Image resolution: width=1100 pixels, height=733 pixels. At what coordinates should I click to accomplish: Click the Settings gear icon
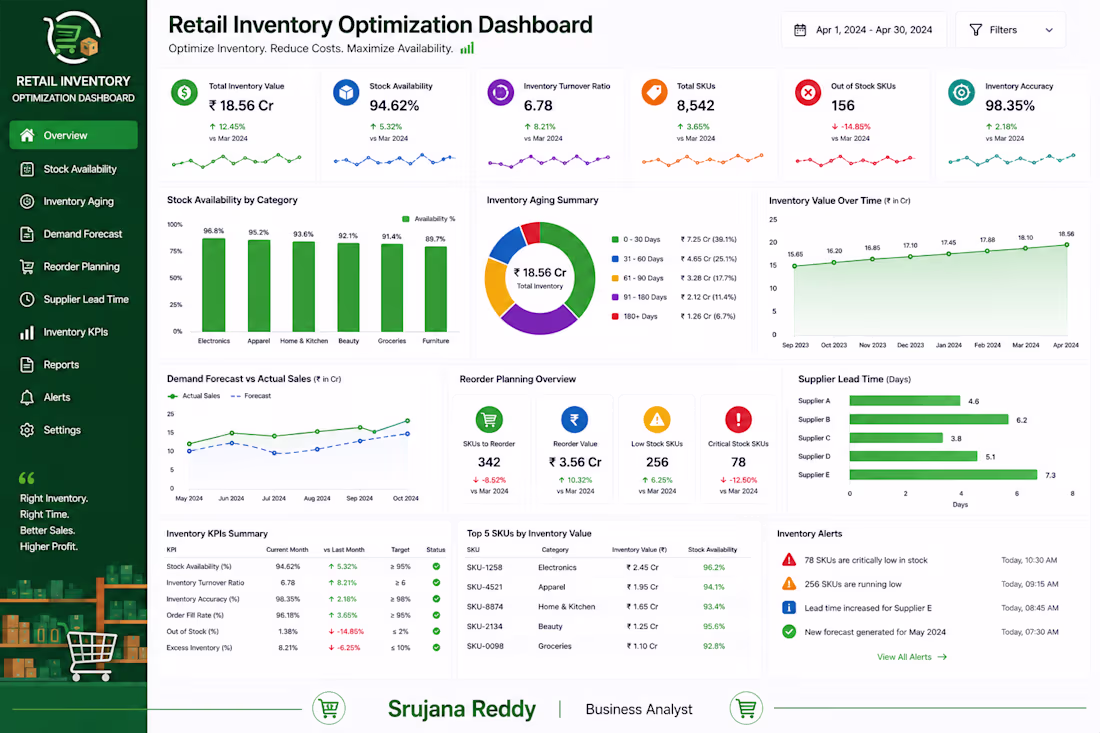tap(27, 430)
